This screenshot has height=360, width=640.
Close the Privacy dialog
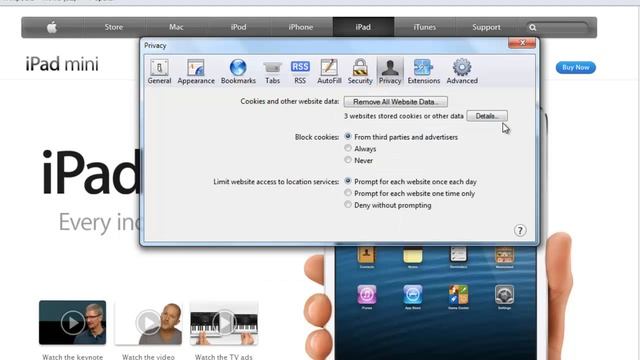[x=522, y=42]
